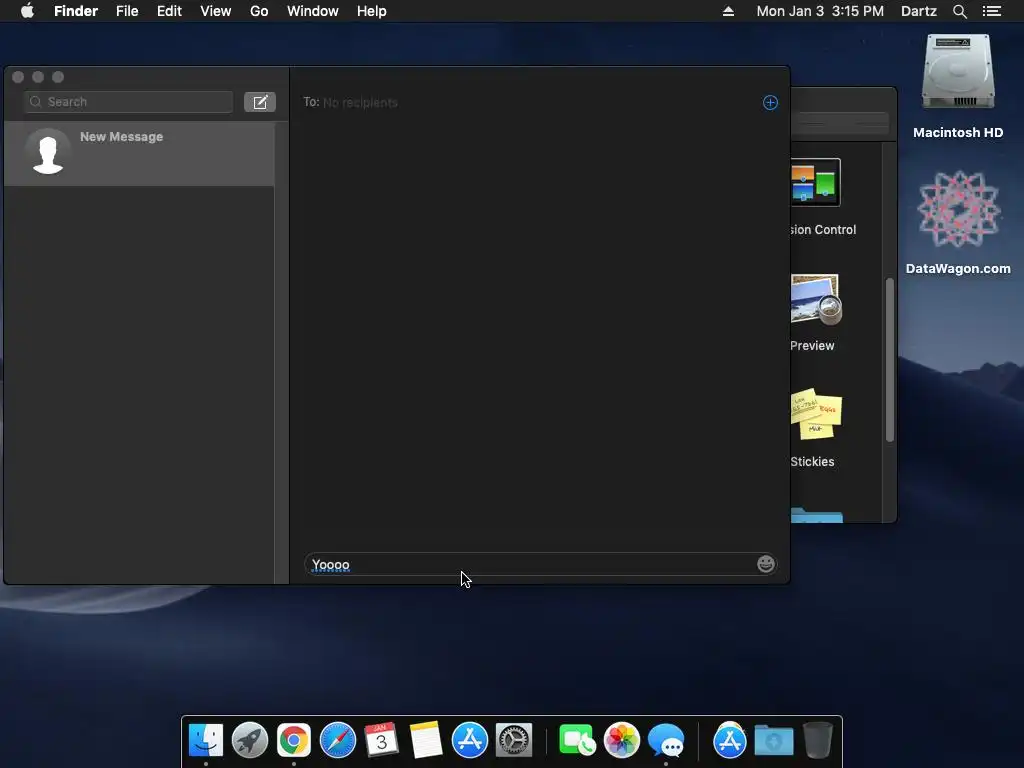The image size is (1024, 768).
Task: Add a recipient with the plus icon
Action: point(770,103)
